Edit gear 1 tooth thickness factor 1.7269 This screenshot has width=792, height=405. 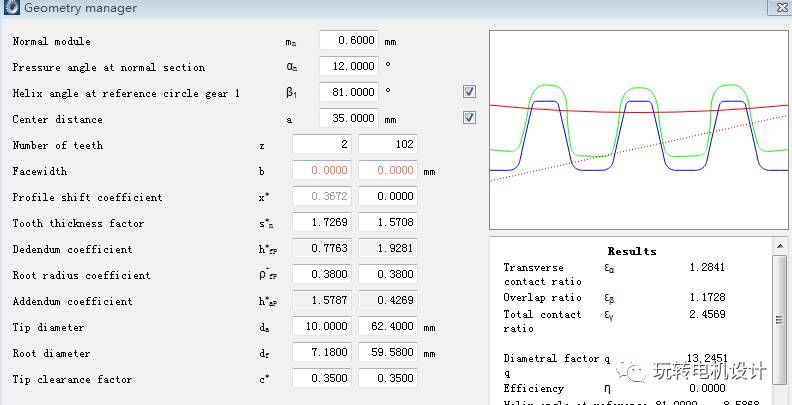coord(322,222)
